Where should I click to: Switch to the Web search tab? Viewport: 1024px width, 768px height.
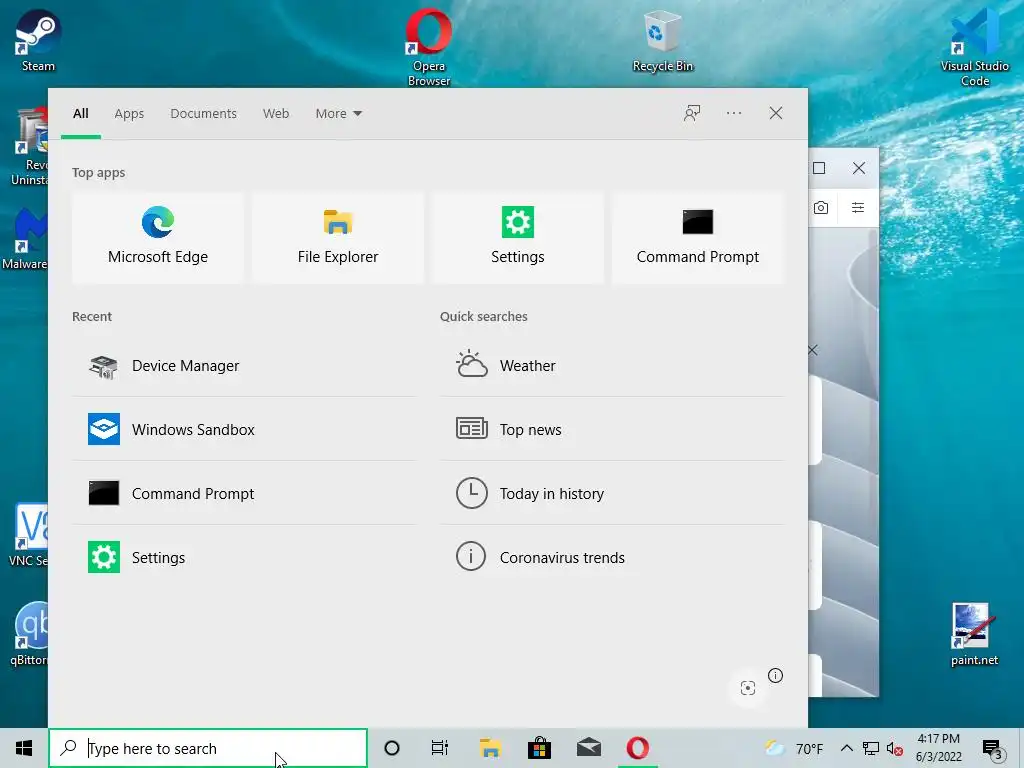click(276, 114)
